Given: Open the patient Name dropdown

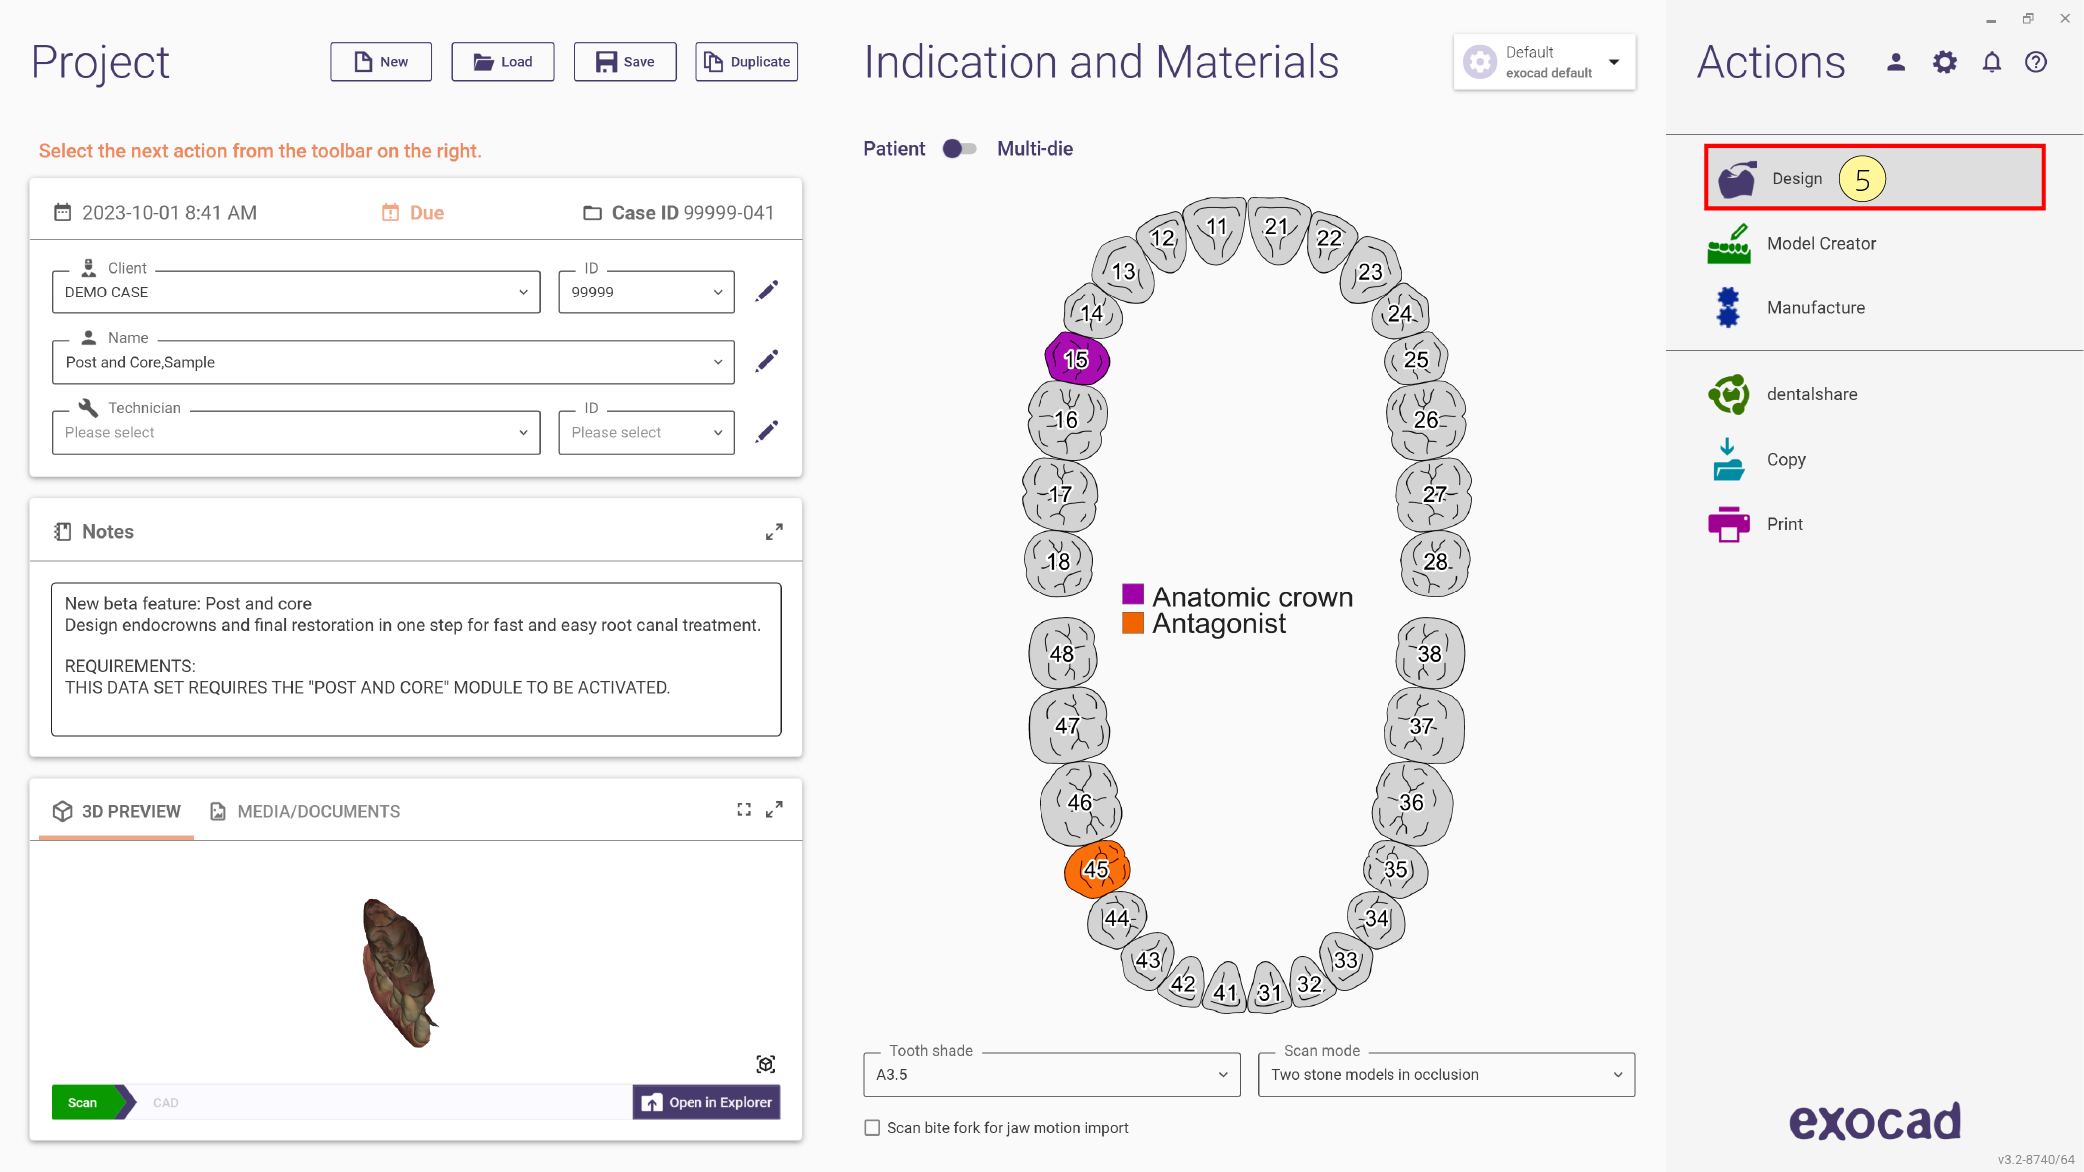Looking at the screenshot, I should [393, 362].
